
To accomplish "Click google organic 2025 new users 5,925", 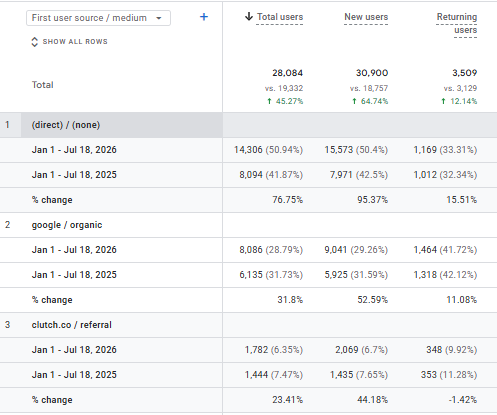I will pos(356,275).
